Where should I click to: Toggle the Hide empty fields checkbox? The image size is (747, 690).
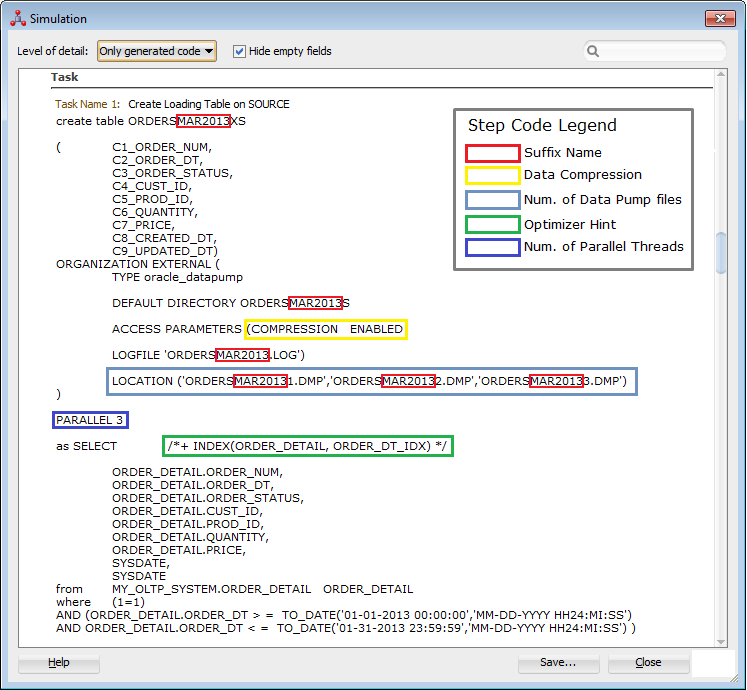240,51
